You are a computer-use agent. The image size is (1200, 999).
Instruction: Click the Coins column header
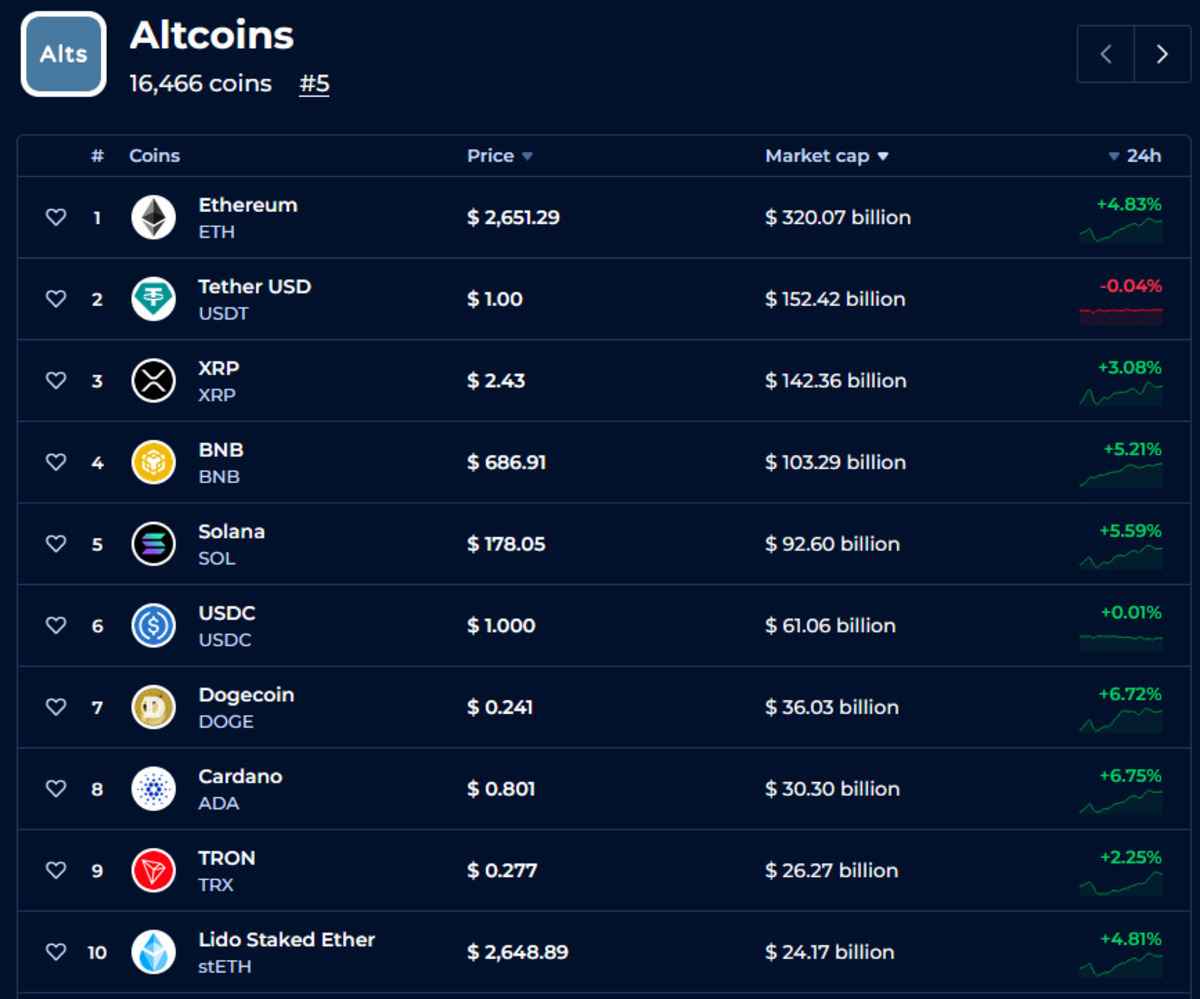click(x=153, y=156)
